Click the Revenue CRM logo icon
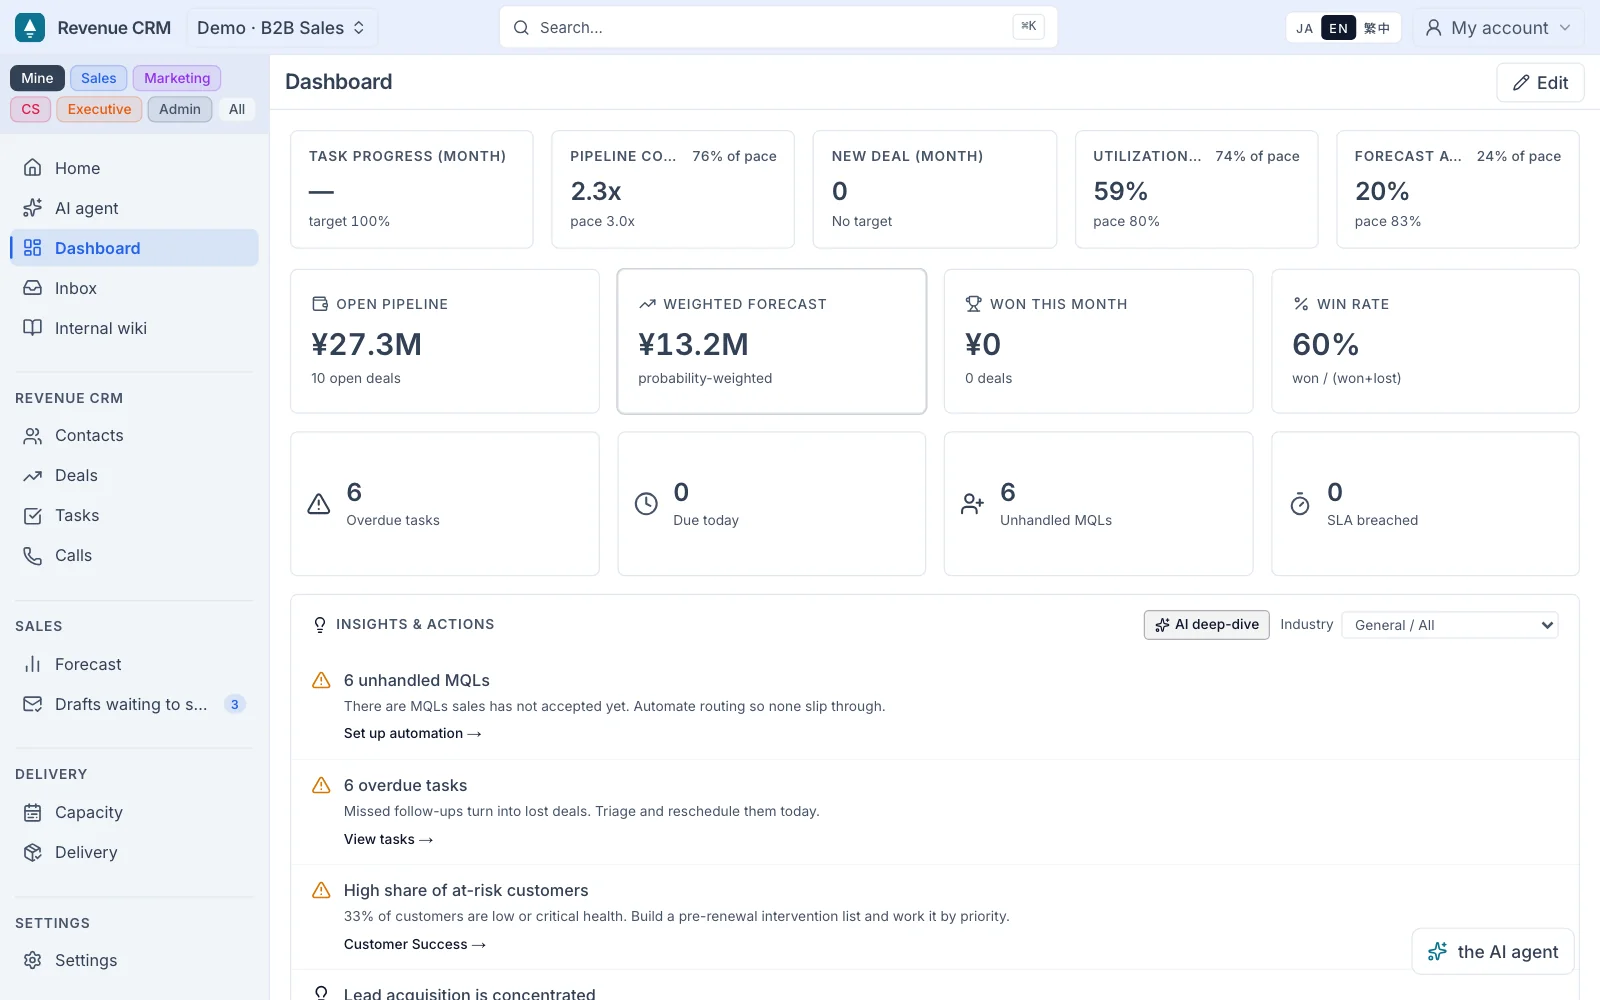Screen dimensions: 1600x1000 coord(30,27)
